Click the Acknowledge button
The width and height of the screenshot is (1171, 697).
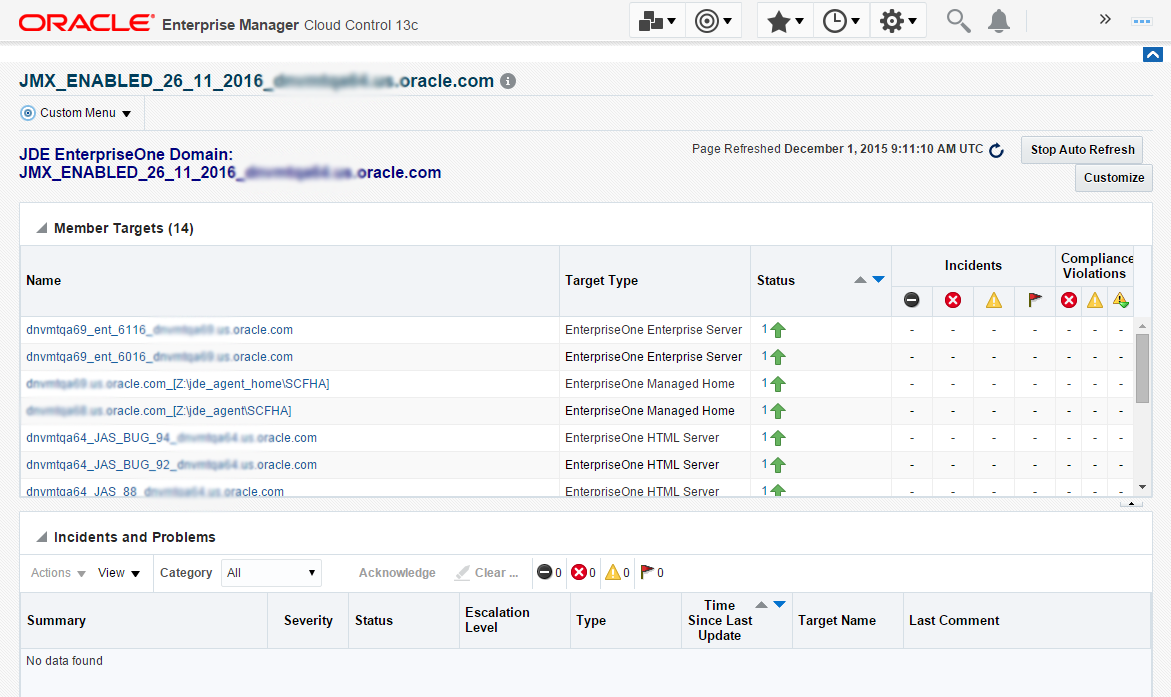point(397,573)
